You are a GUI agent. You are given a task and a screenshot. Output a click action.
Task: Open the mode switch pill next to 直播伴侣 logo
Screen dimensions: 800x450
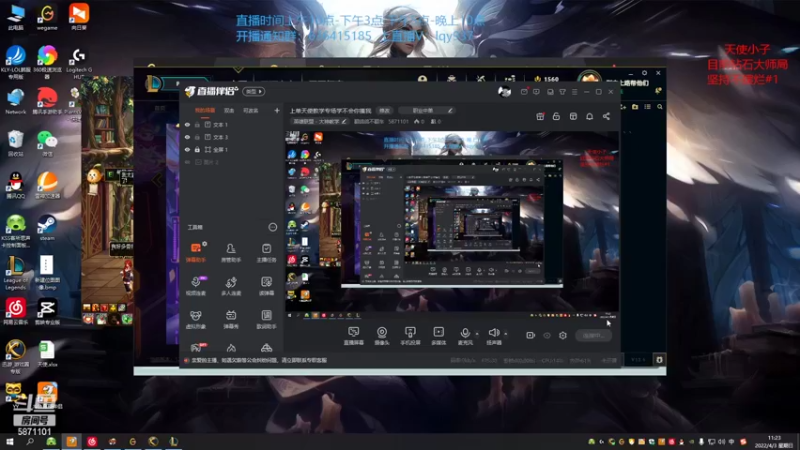pos(254,91)
